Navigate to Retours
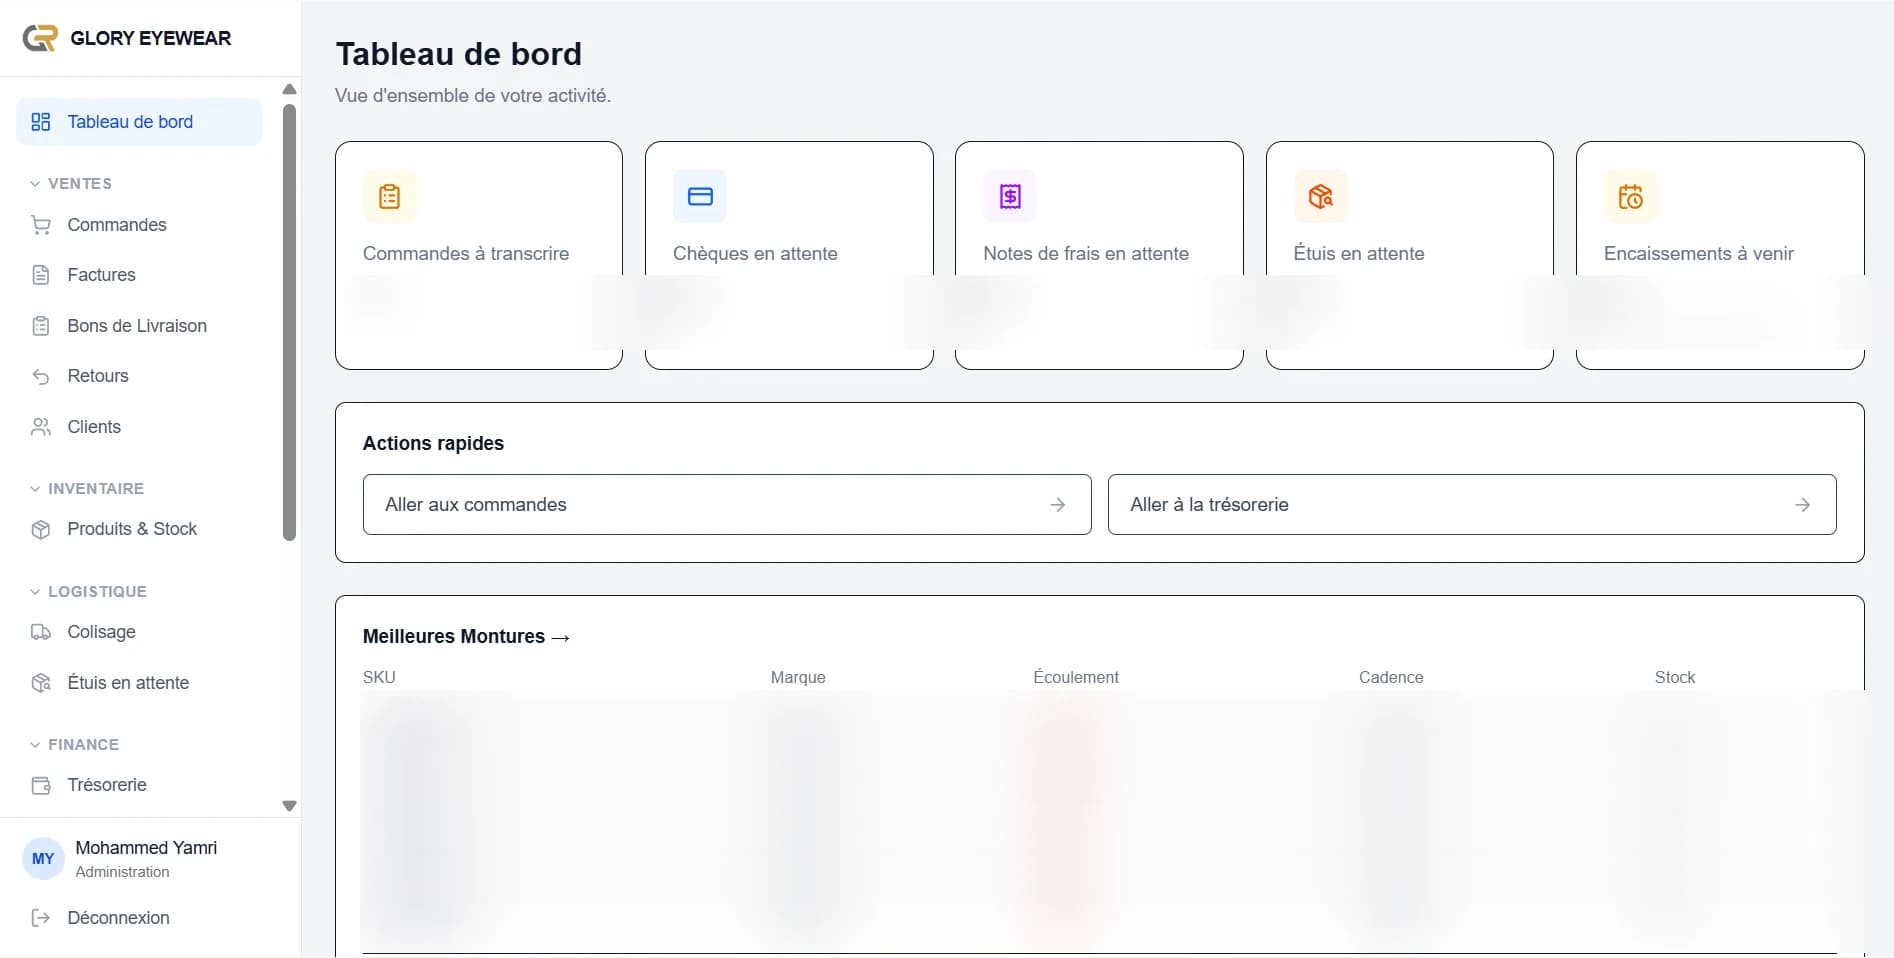Screen dimensions: 1894x958 pyautogui.click(x=139, y=376)
